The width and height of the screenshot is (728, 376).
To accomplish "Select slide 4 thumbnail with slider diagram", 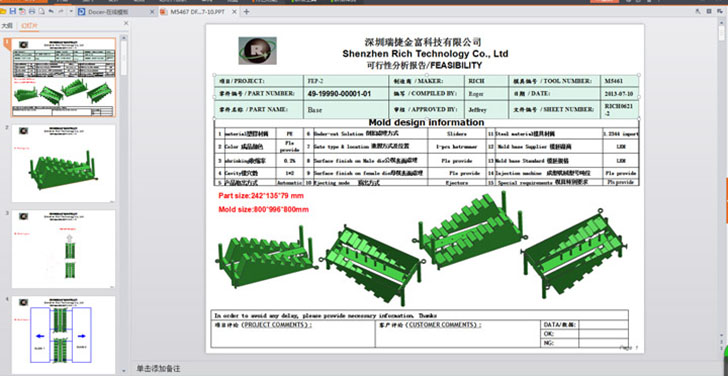I will [64, 335].
